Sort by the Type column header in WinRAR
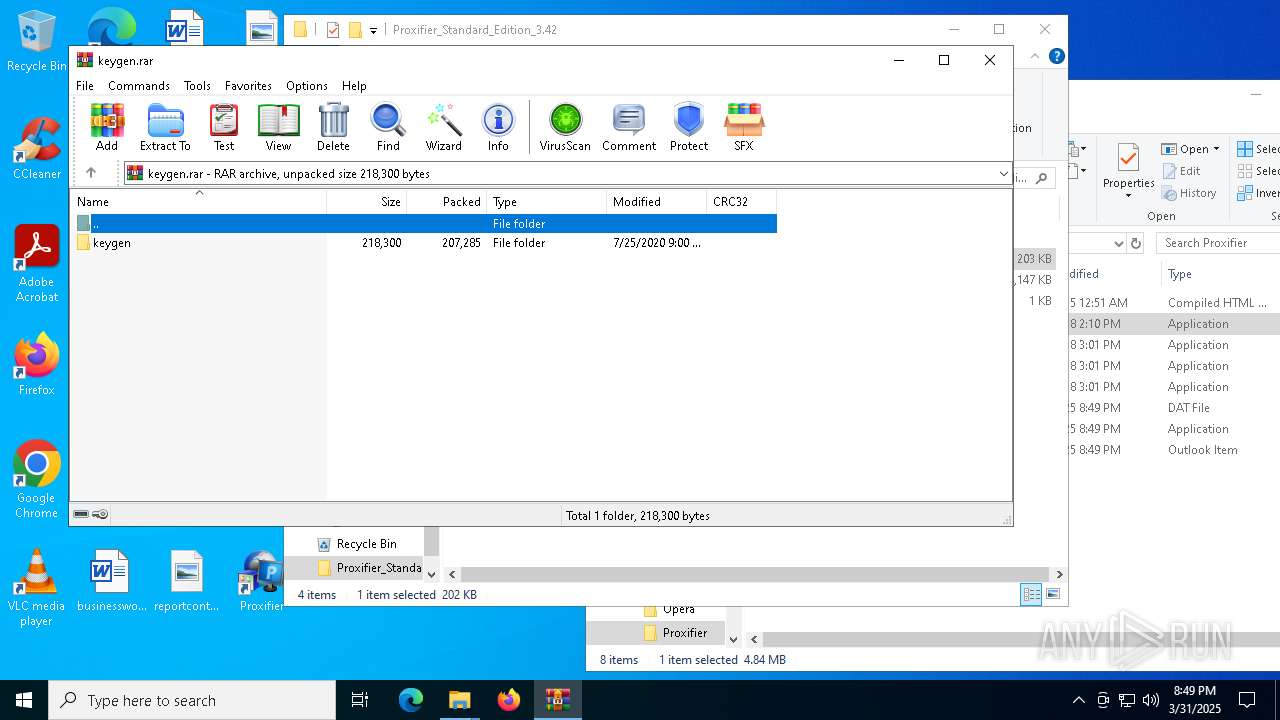The height and width of the screenshot is (720, 1280). click(547, 202)
